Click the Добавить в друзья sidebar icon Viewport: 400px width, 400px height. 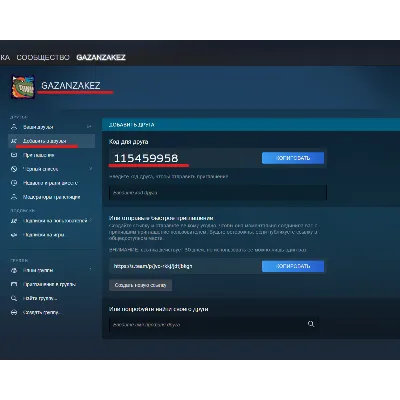(x=14, y=141)
